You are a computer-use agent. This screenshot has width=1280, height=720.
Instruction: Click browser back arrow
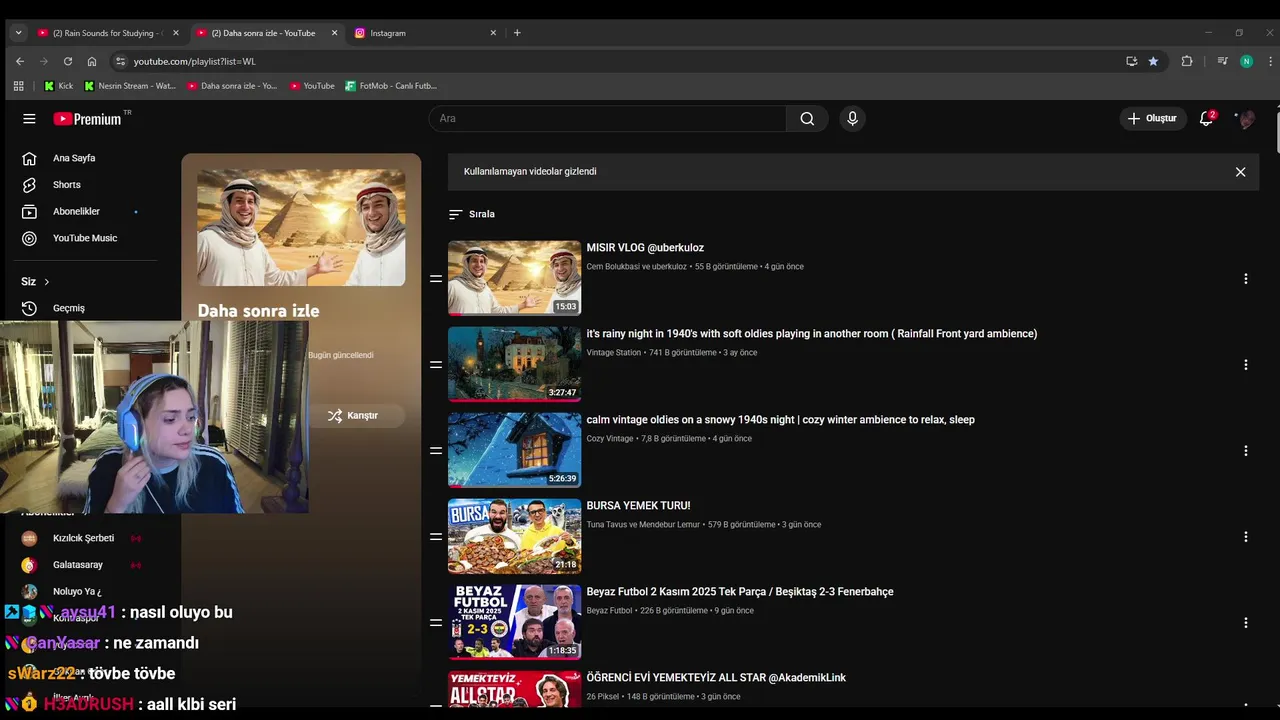pos(19,61)
